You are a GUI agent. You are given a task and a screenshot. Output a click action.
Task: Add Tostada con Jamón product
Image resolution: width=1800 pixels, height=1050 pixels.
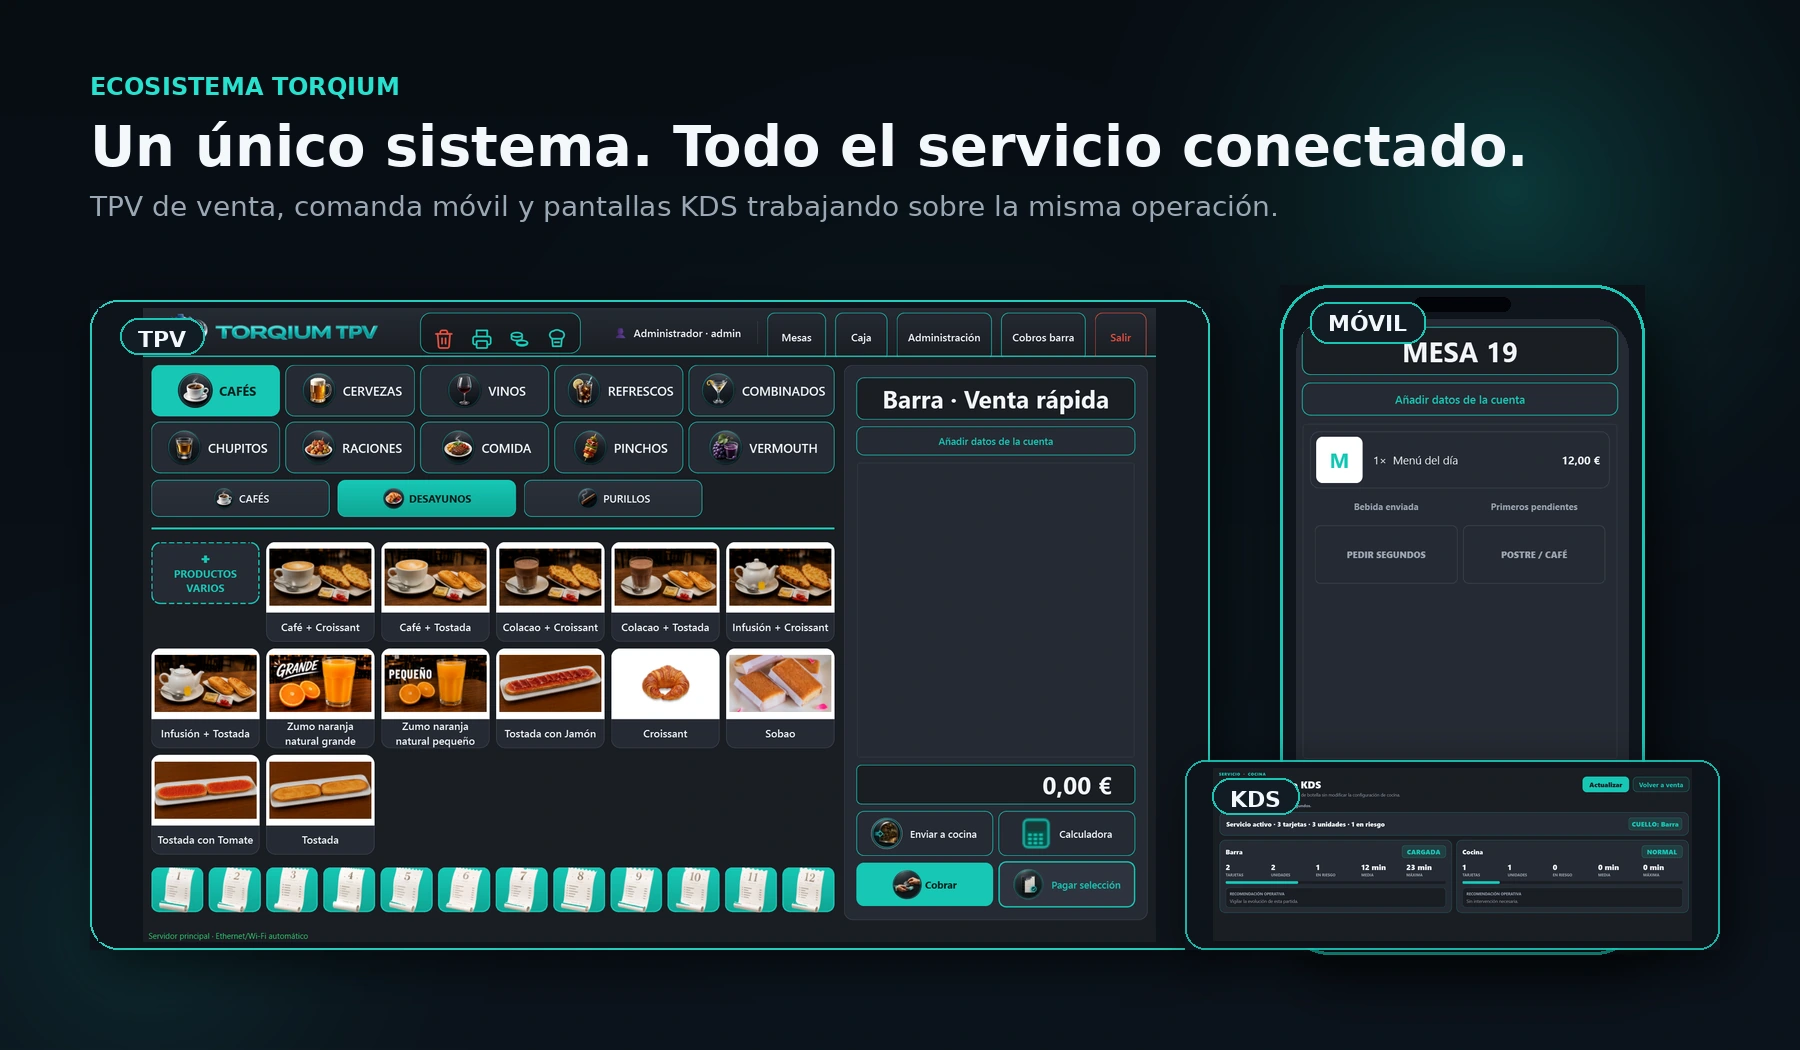(x=550, y=698)
